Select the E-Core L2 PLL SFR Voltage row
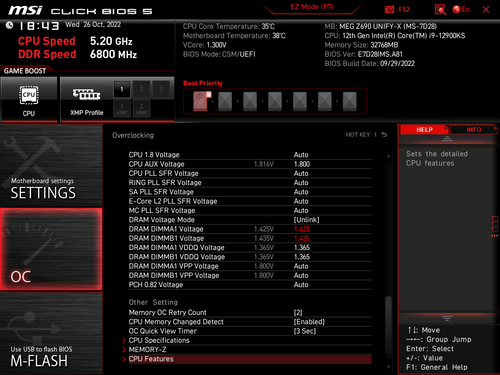The image size is (500, 375). 250,201
